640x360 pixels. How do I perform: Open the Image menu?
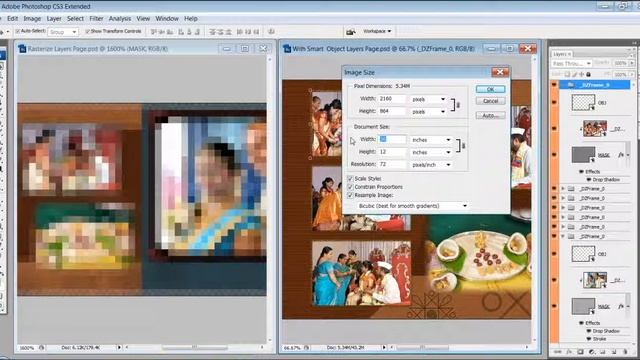[x=32, y=18]
